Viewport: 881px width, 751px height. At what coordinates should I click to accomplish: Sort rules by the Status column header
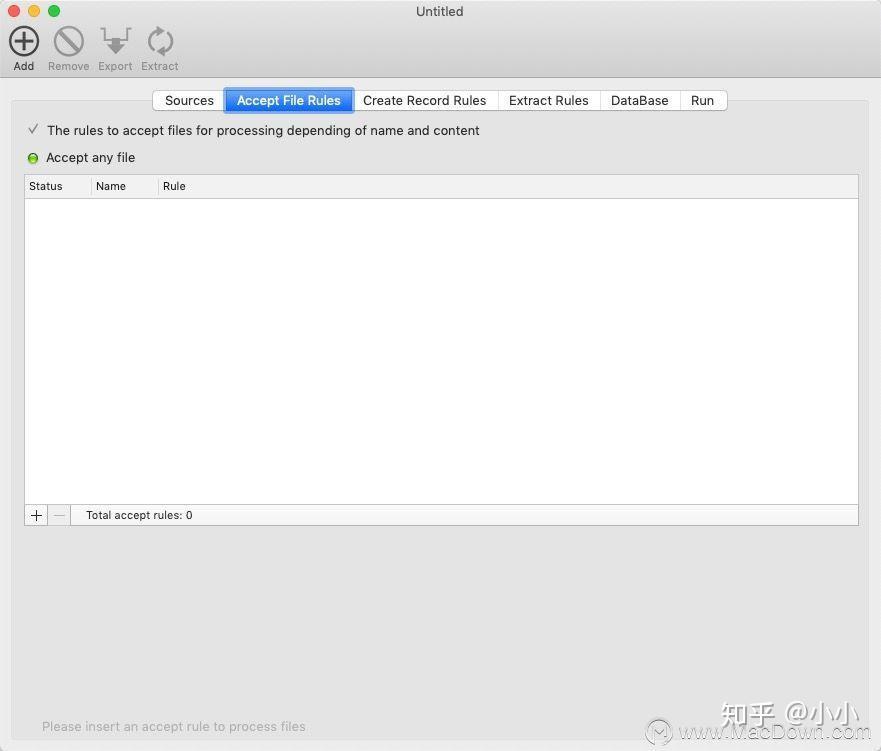[44, 186]
